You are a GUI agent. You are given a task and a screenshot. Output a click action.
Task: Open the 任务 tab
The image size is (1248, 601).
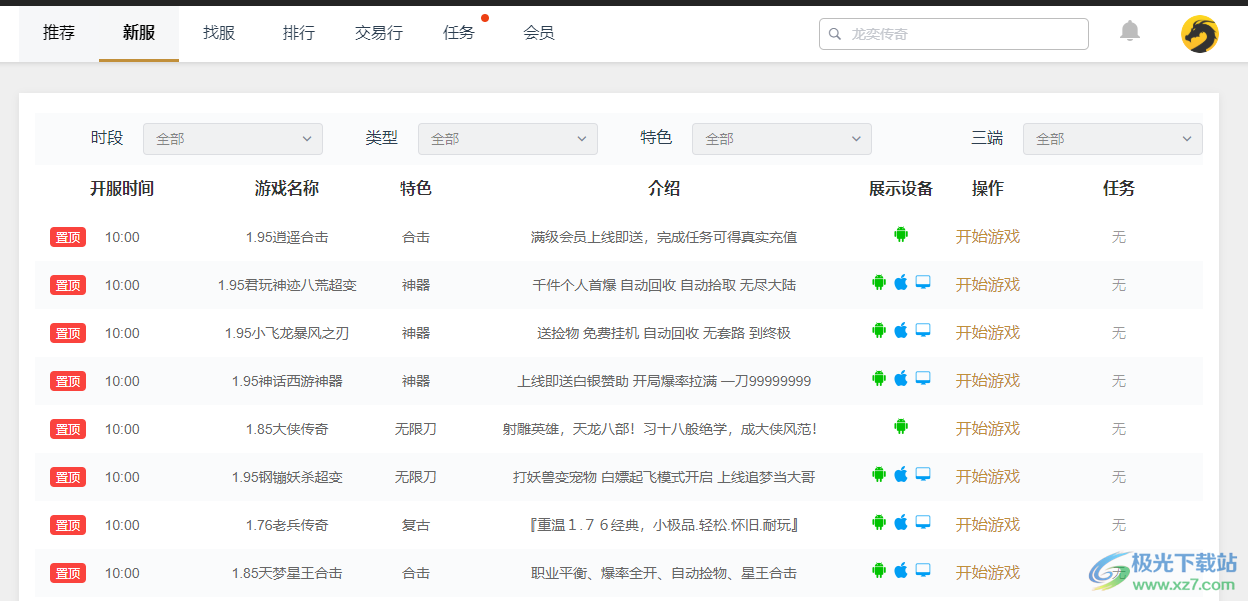tap(459, 33)
